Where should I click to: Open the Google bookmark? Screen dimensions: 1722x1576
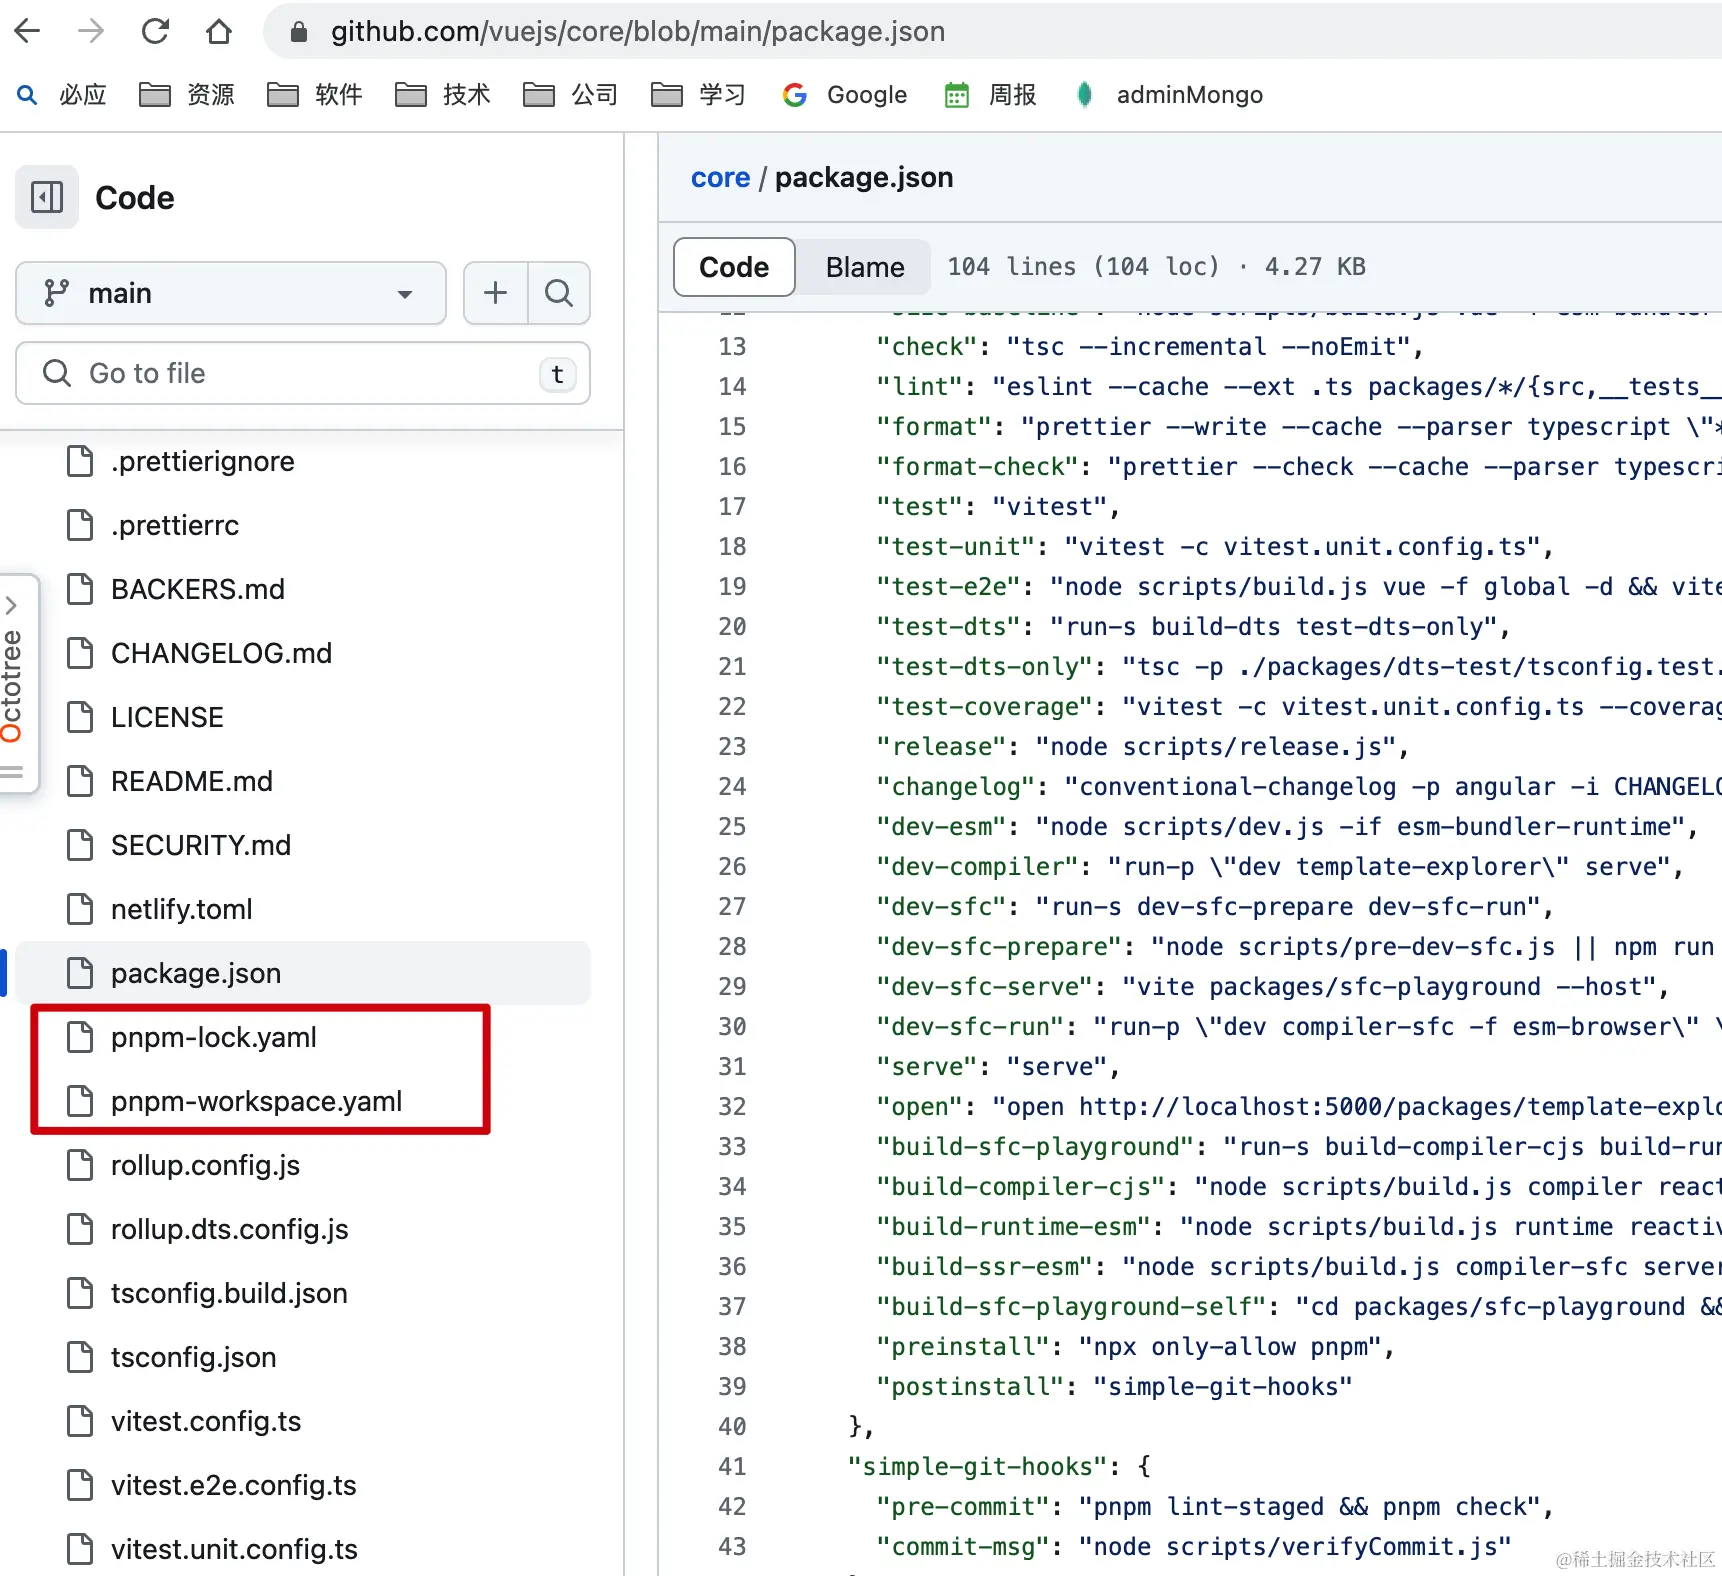(845, 95)
